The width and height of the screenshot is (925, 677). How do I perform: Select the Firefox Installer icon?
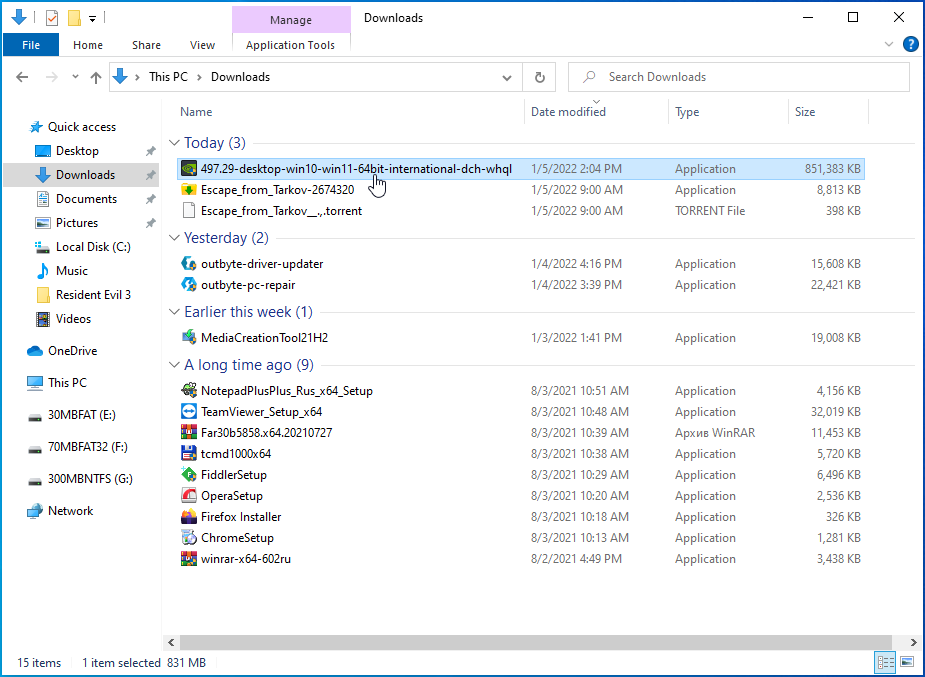189,517
